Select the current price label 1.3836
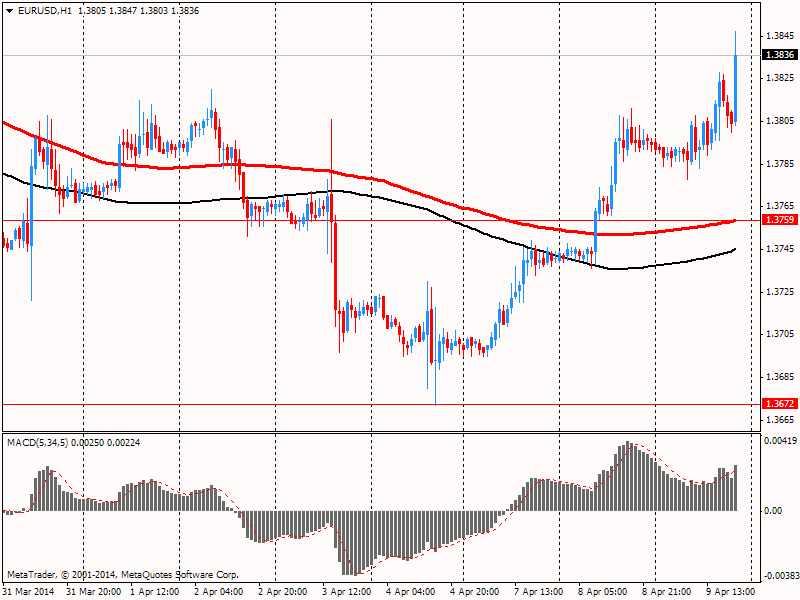800x600 pixels. 779,55
